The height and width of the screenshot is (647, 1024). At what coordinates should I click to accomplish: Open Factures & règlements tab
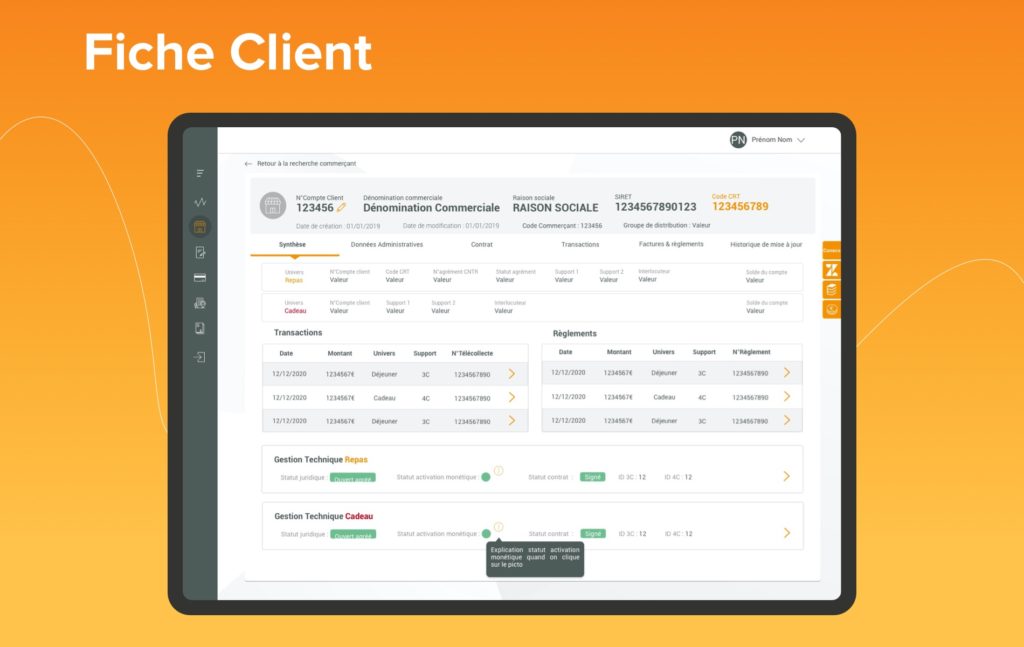(x=671, y=244)
